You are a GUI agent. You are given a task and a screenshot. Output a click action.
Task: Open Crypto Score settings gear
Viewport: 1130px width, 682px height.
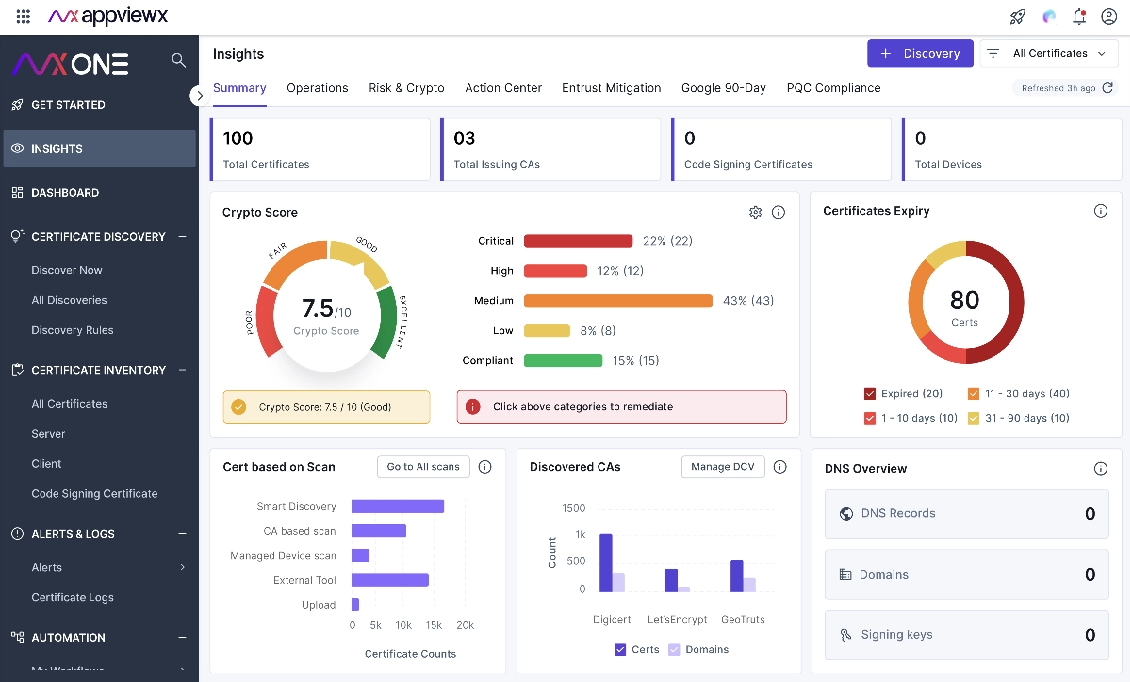(756, 212)
